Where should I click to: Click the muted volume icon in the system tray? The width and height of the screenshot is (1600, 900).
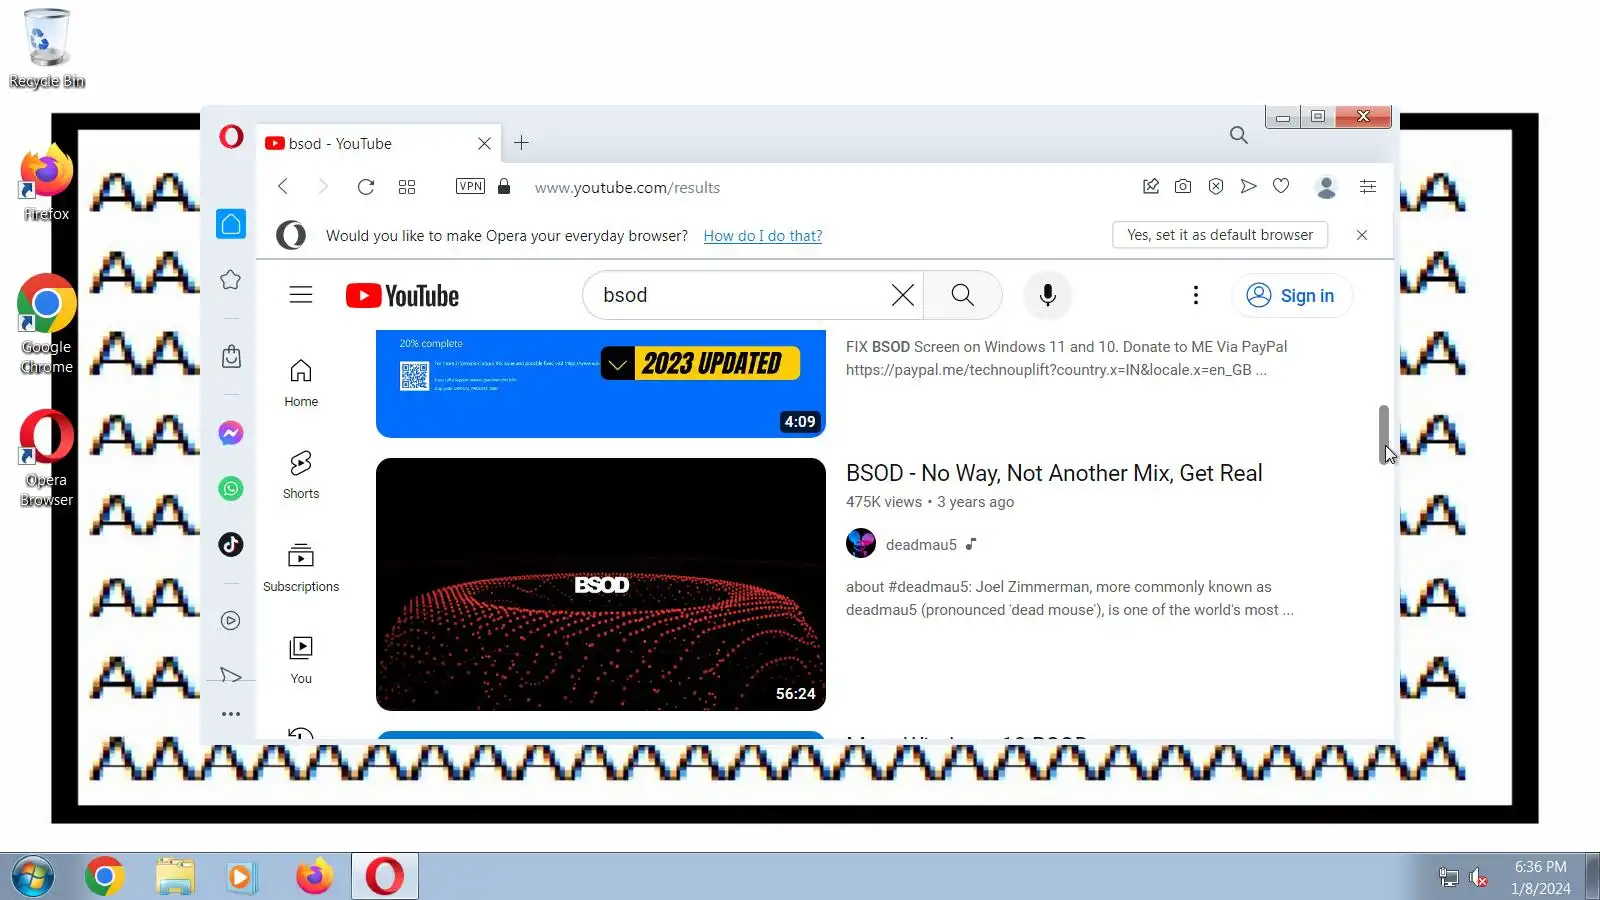(x=1478, y=878)
